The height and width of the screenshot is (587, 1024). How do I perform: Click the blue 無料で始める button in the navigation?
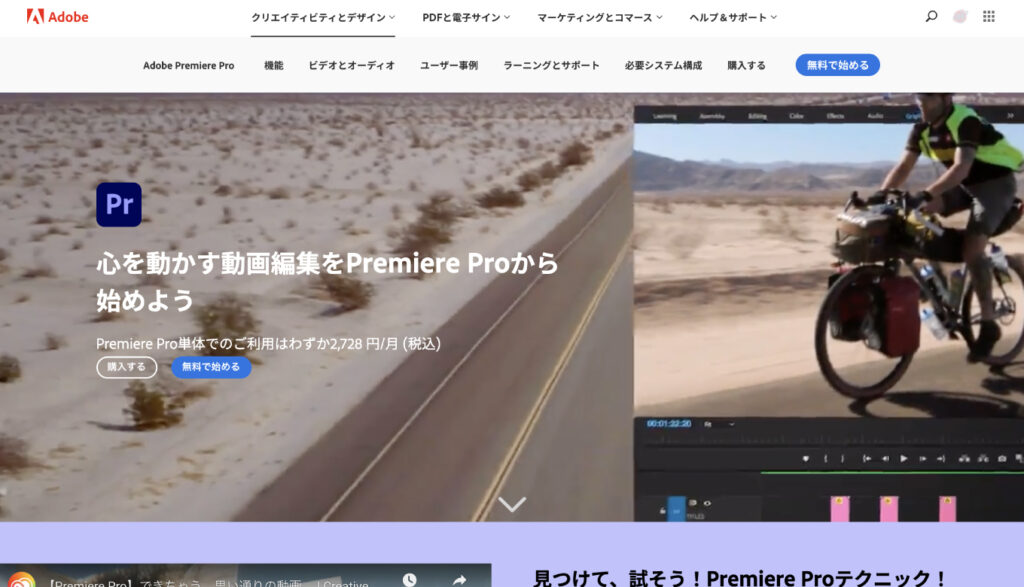pos(837,65)
